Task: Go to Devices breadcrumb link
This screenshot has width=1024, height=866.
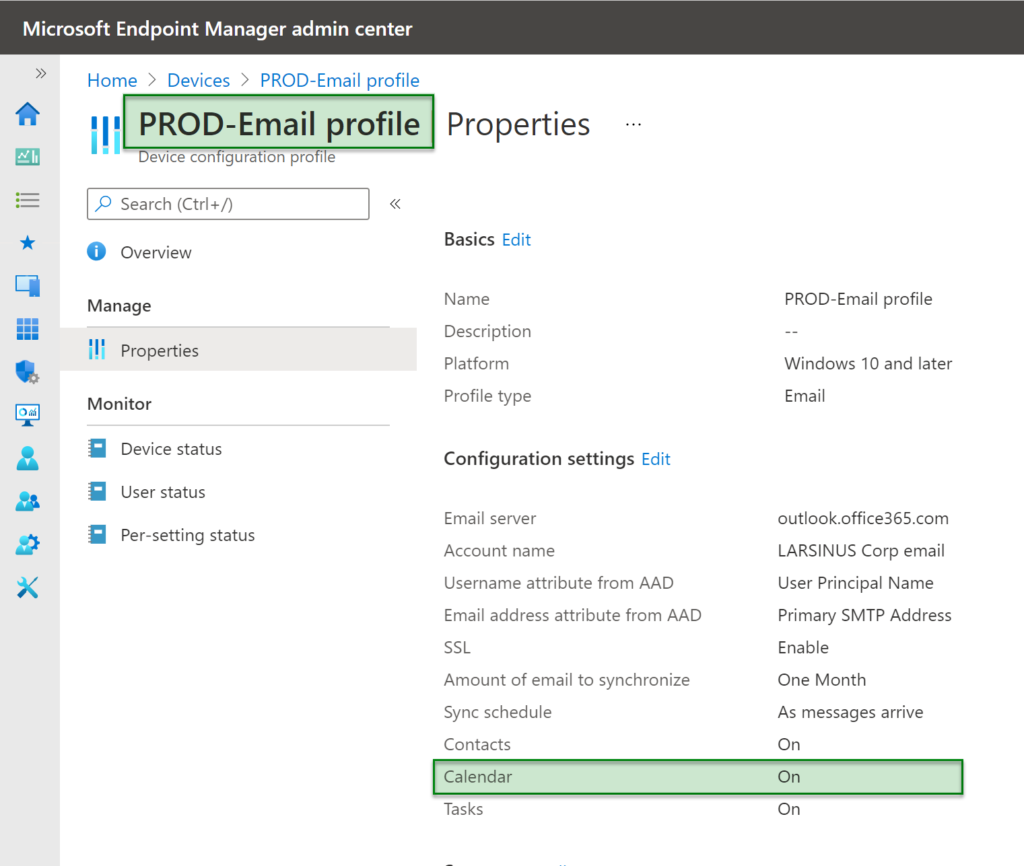Action: point(199,80)
